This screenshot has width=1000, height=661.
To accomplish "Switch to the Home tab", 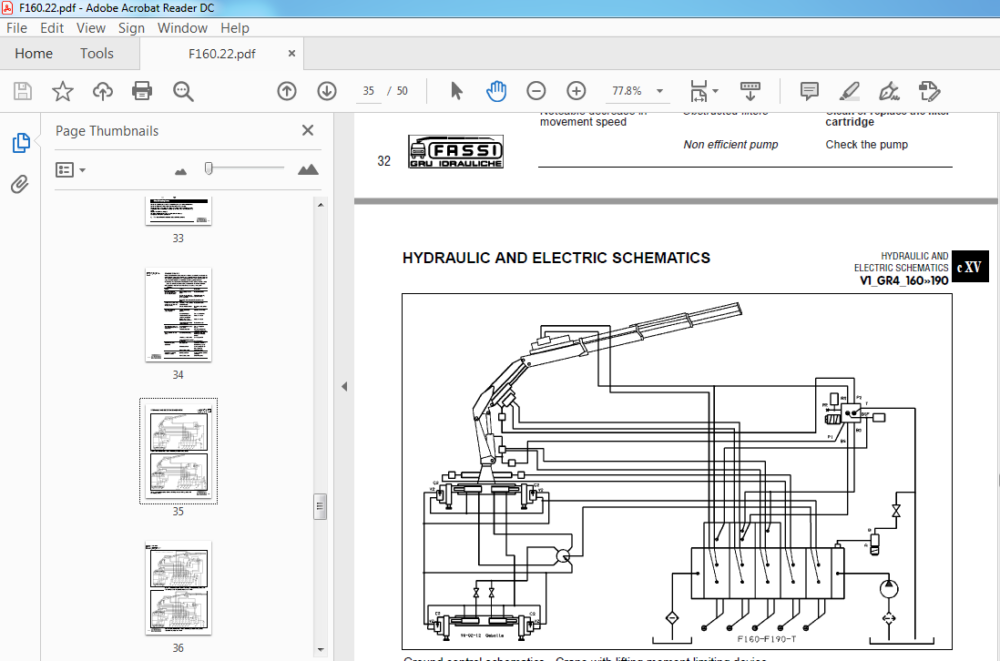I will point(34,54).
